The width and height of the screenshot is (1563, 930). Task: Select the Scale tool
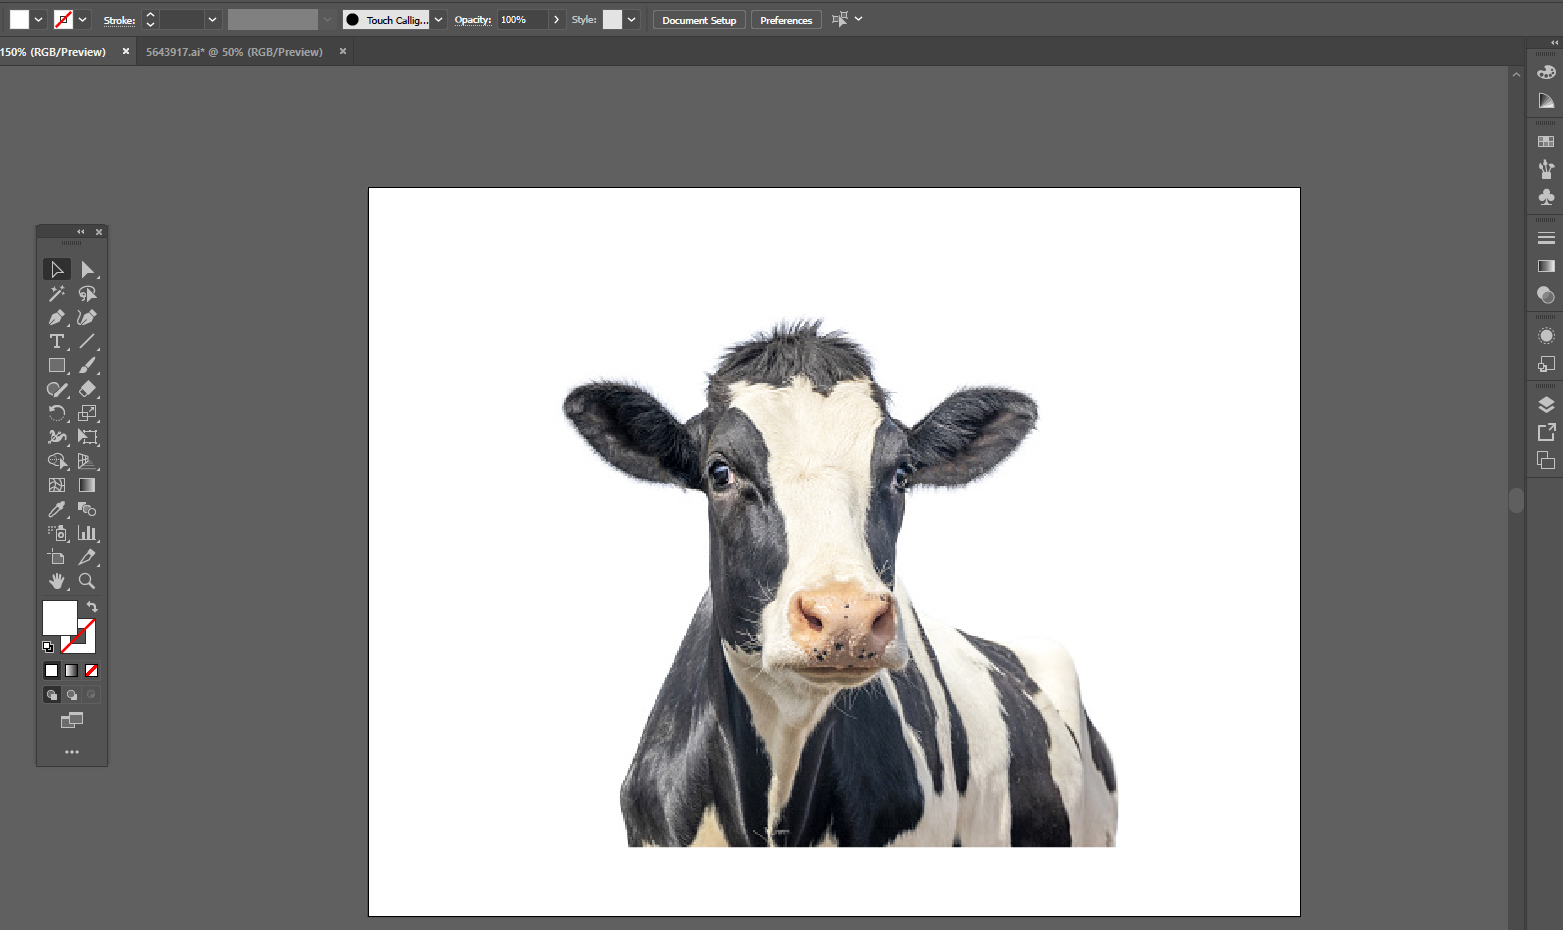pyautogui.click(x=87, y=414)
